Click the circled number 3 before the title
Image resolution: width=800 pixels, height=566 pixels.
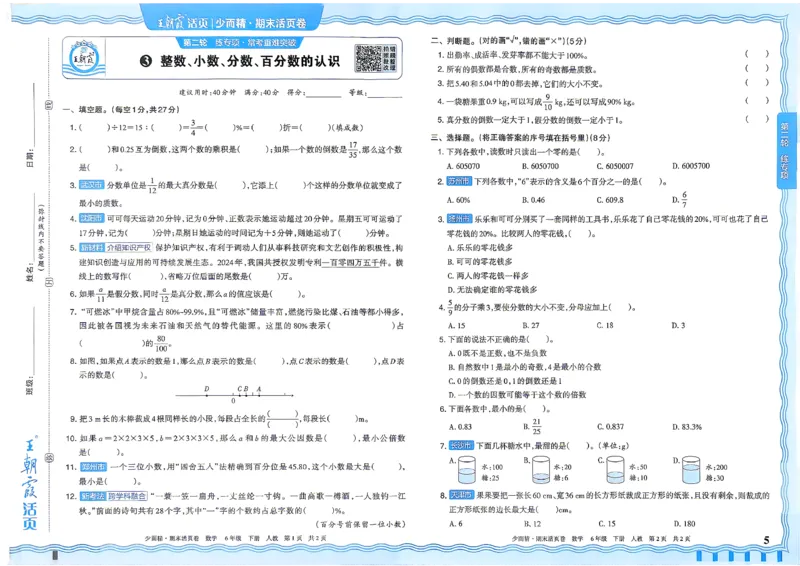145,61
